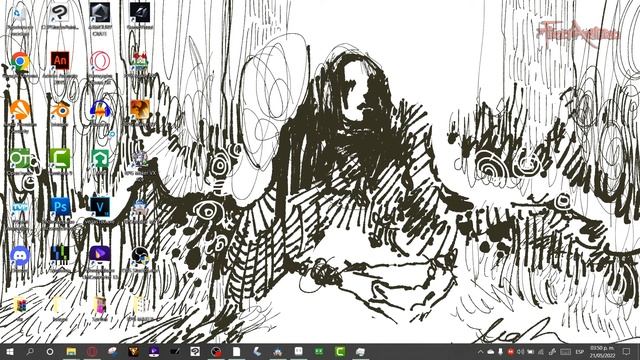Switch to Clip Studio Paint taskbar icon

click(x=195, y=351)
